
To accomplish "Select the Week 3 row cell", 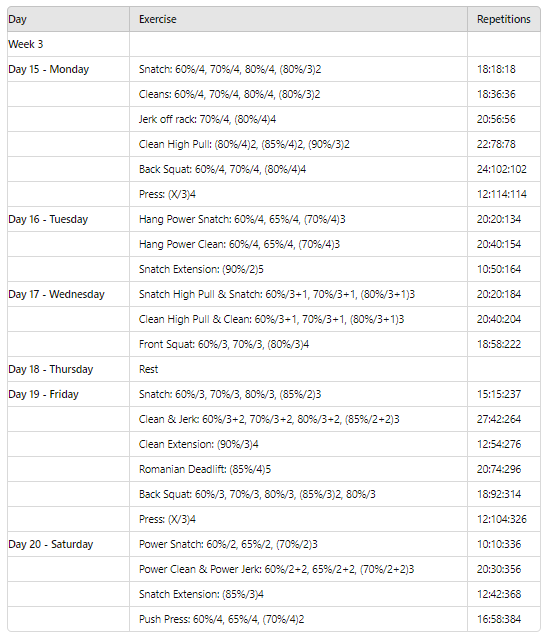I will pyautogui.click(x=68, y=44).
